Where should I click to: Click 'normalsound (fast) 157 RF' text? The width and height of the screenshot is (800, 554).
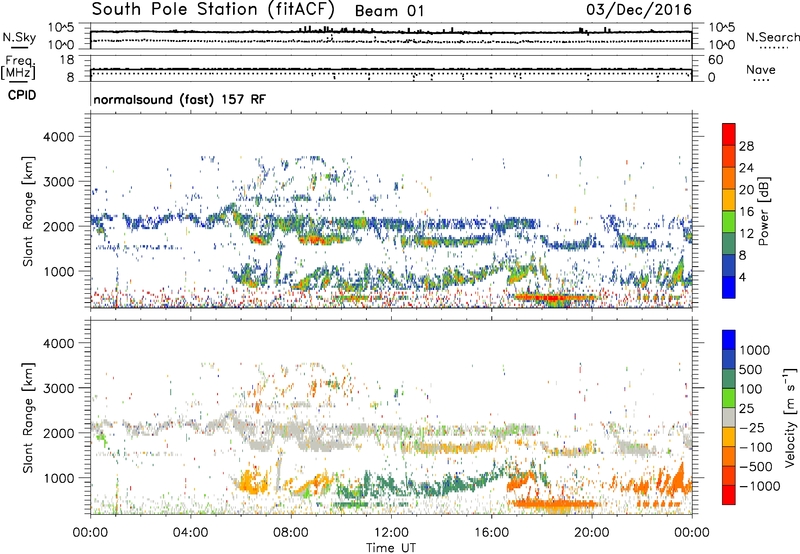tap(180, 99)
